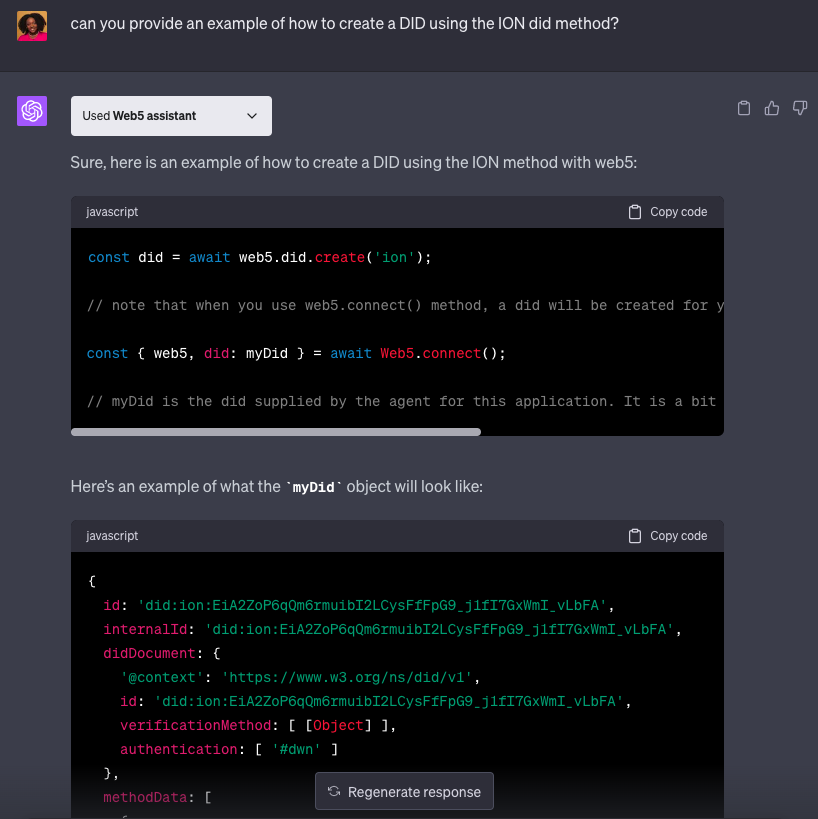
Task: Give the response a thumbs up
Action: click(772, 108)
